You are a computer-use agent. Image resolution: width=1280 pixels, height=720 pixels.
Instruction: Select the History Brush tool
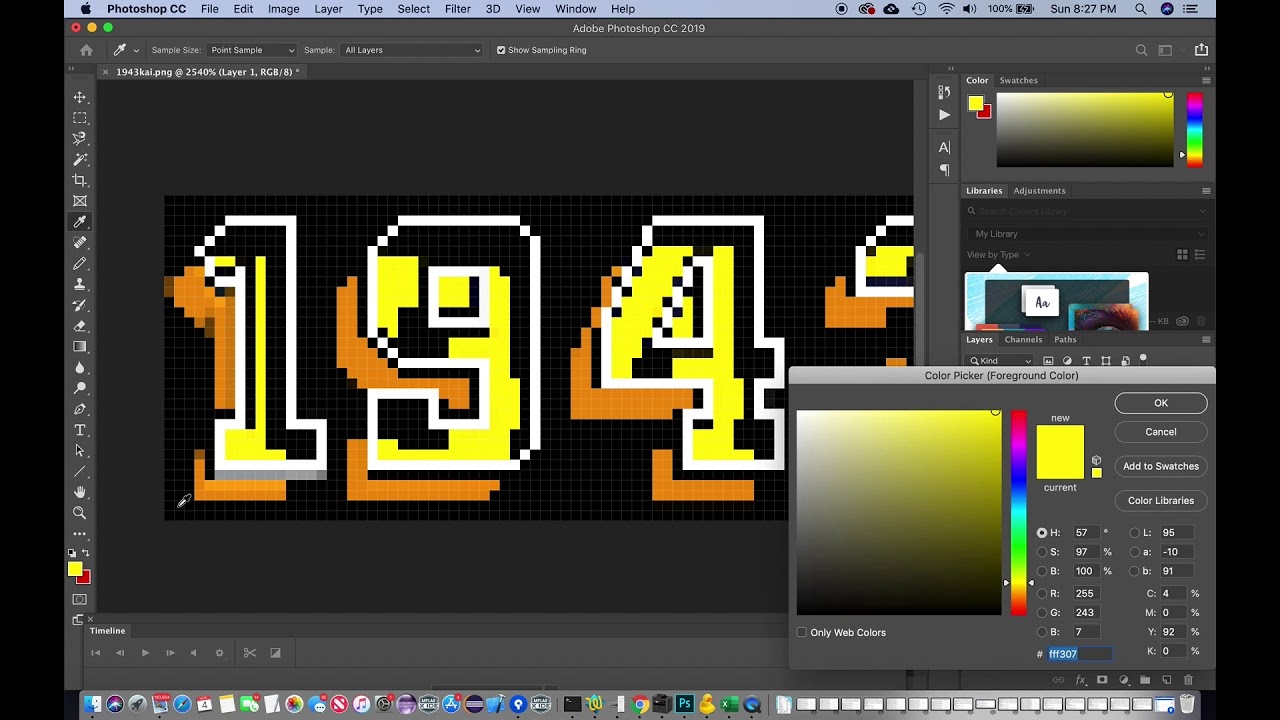[x=80, y=305]
